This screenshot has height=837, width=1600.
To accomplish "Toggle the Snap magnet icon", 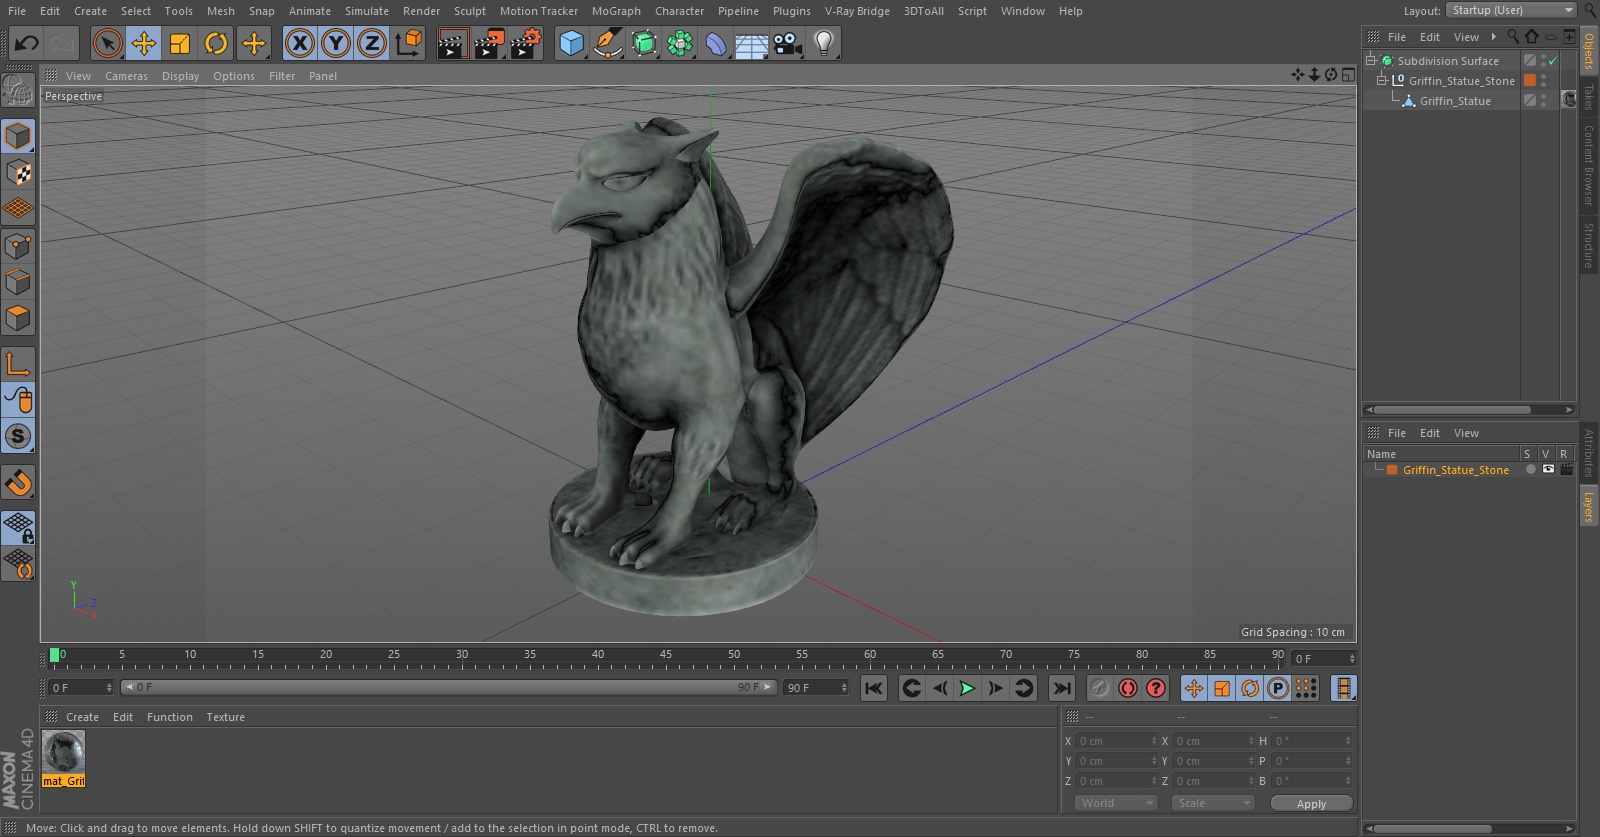I will coord(18,483).
